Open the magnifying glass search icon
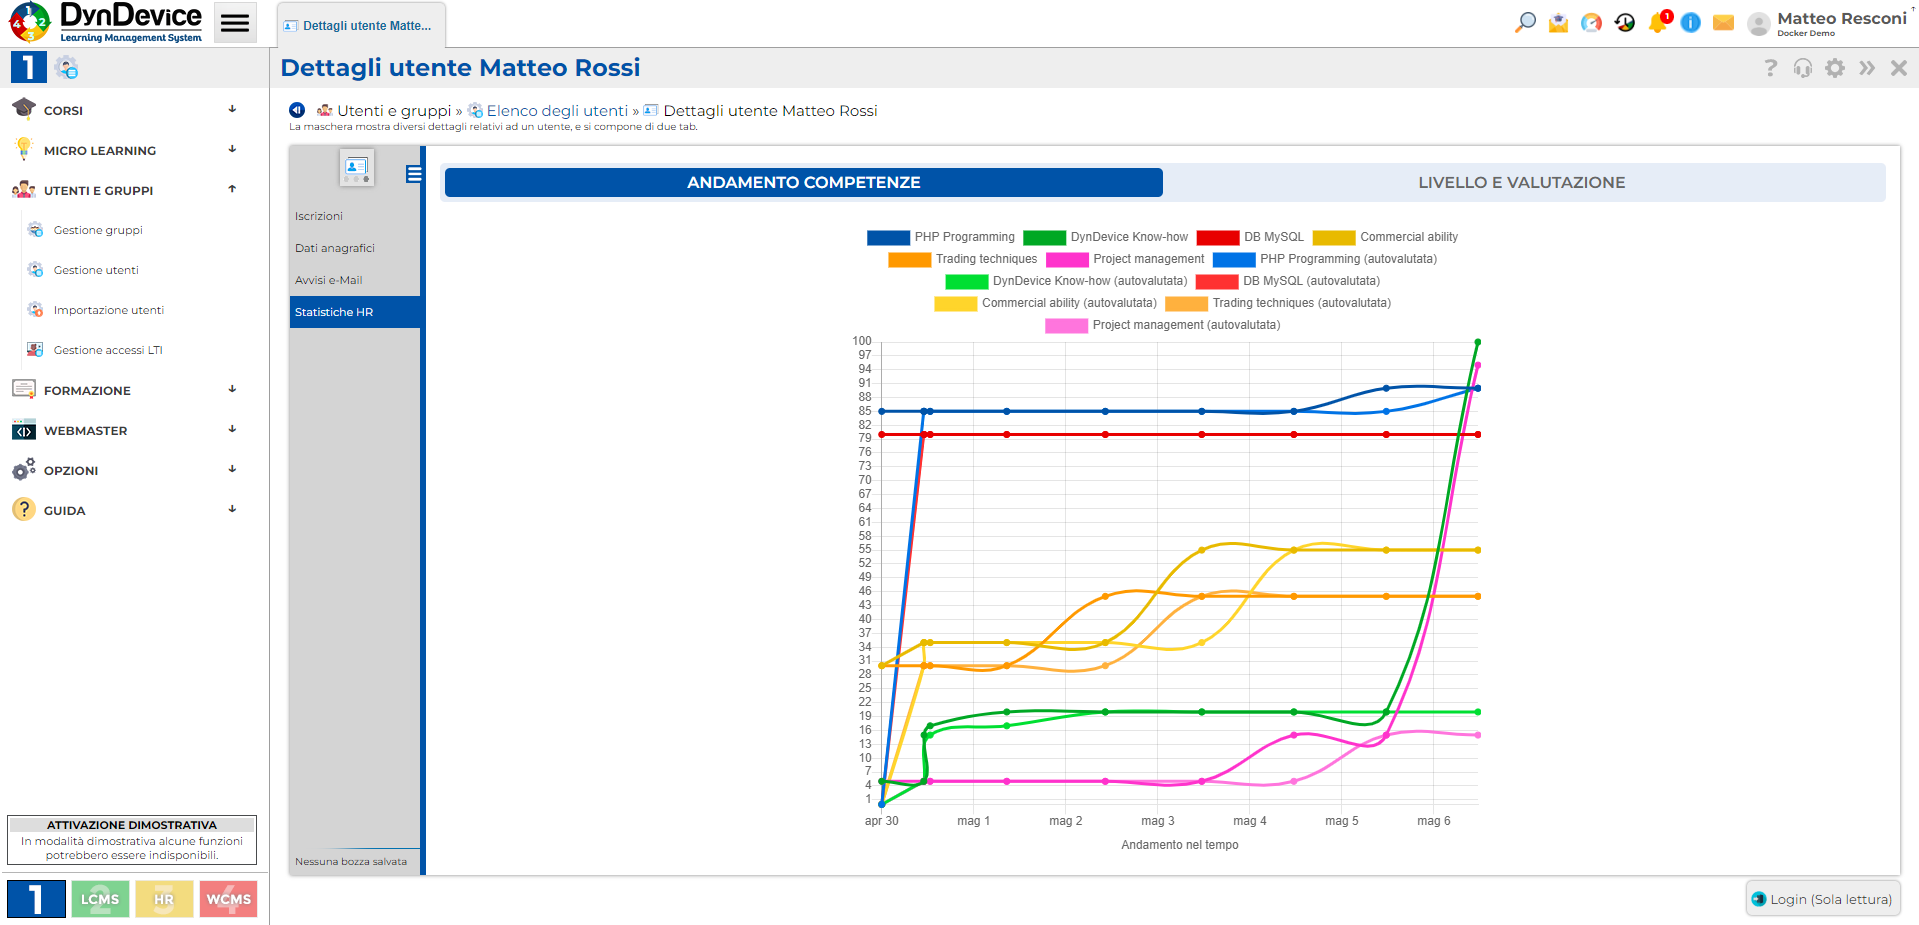The width and height of the screenshot is (1919, 925). [x=1525, y=22]
